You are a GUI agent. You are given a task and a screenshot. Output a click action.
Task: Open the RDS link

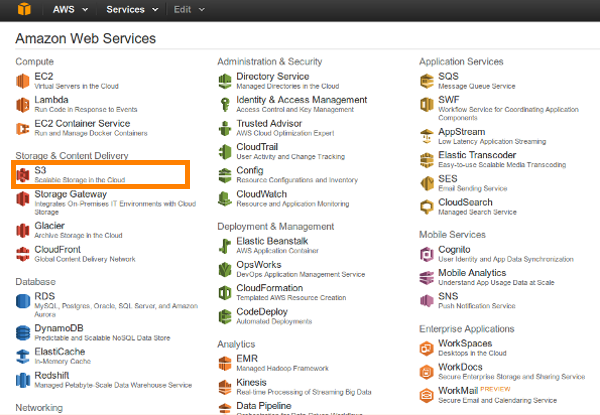[x=44, y=296]
